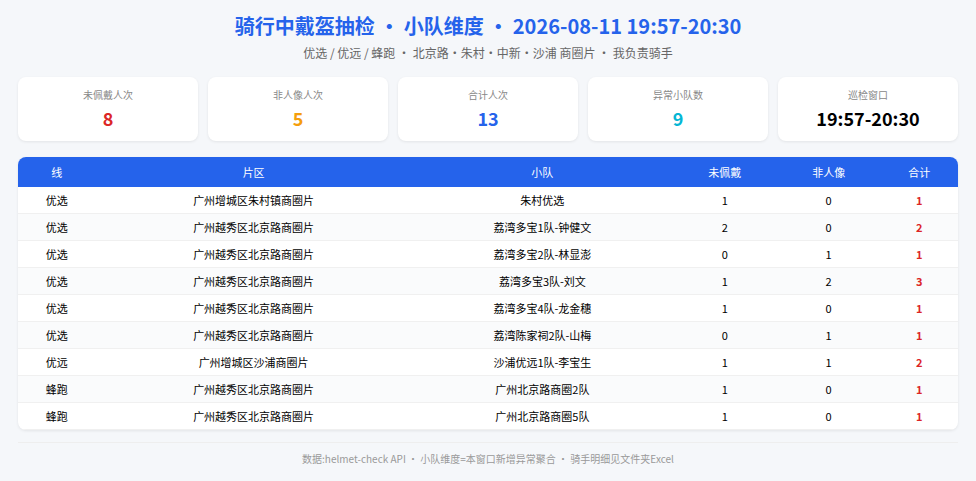Click team 荔湾多宝1队-钟健文
Screen dimensions: 976x481
click(x=542, y=228)
